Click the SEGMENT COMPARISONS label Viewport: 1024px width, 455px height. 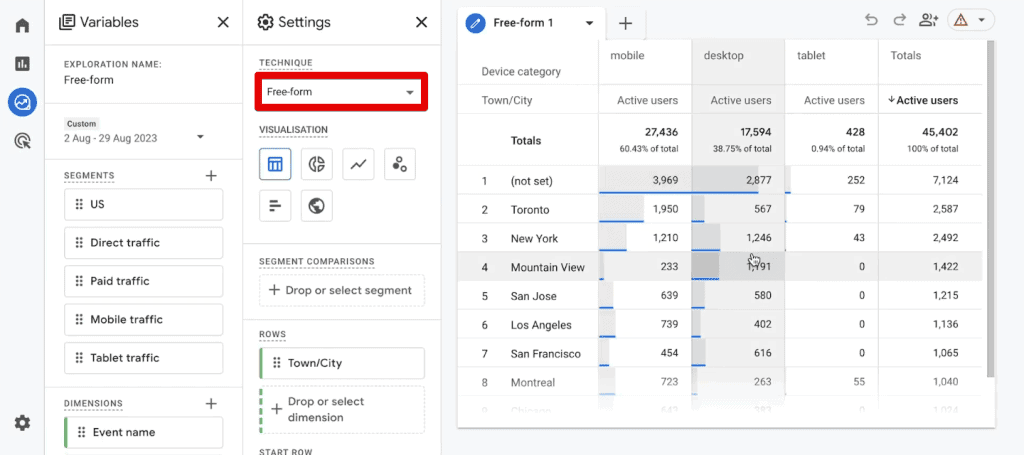click(317, 261)
